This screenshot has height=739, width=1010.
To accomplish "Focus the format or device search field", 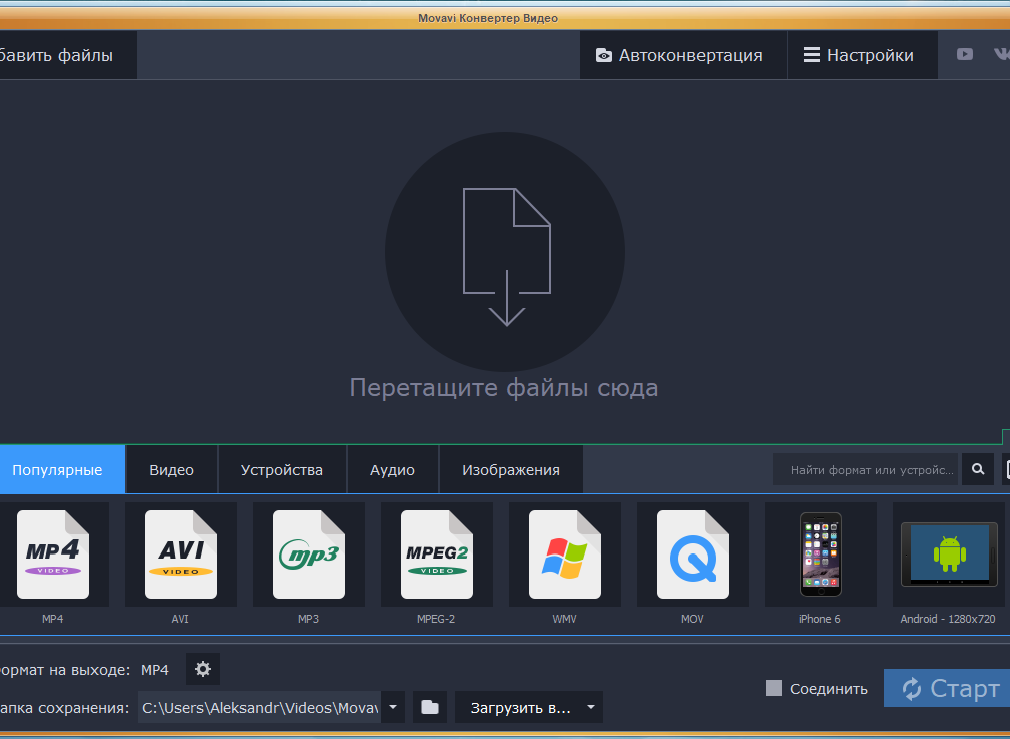I will click(x=866, y=470).
